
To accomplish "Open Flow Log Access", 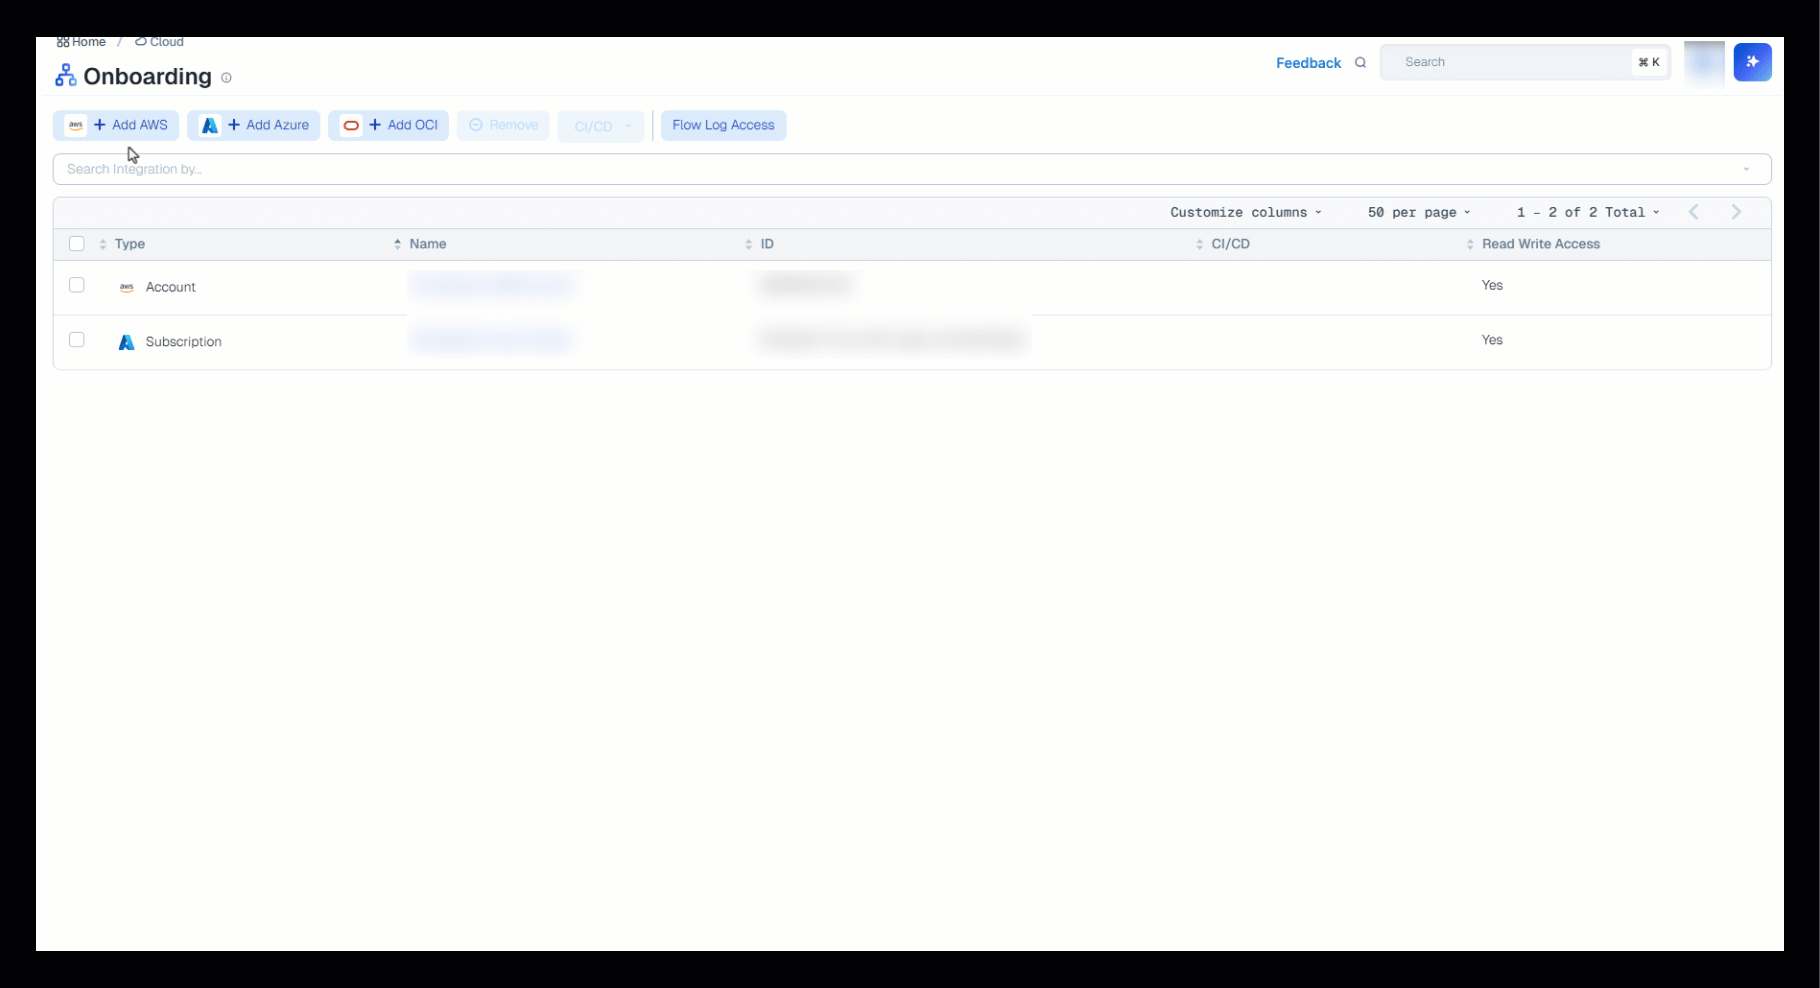I will pyautogui.click(x=724, y=125).
